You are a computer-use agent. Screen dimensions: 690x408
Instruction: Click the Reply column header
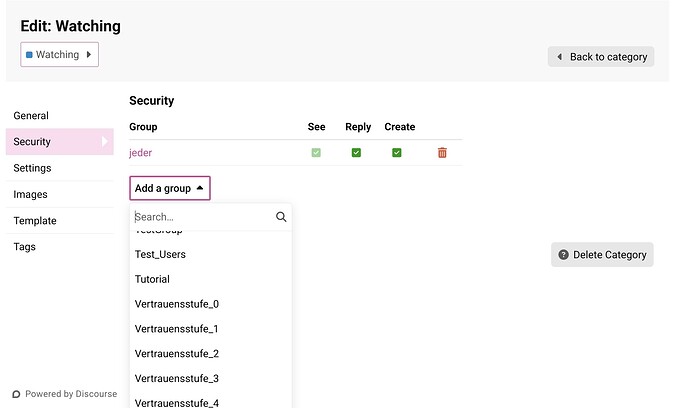[358, 127]
